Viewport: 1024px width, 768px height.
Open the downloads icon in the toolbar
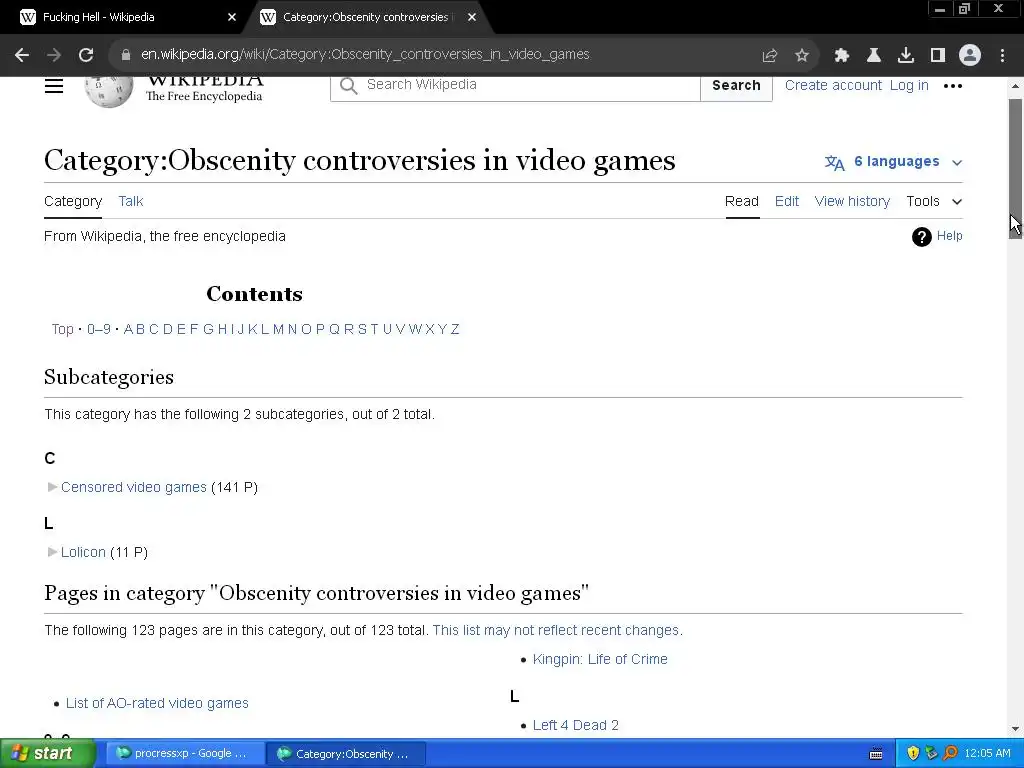tap(905, 55)
